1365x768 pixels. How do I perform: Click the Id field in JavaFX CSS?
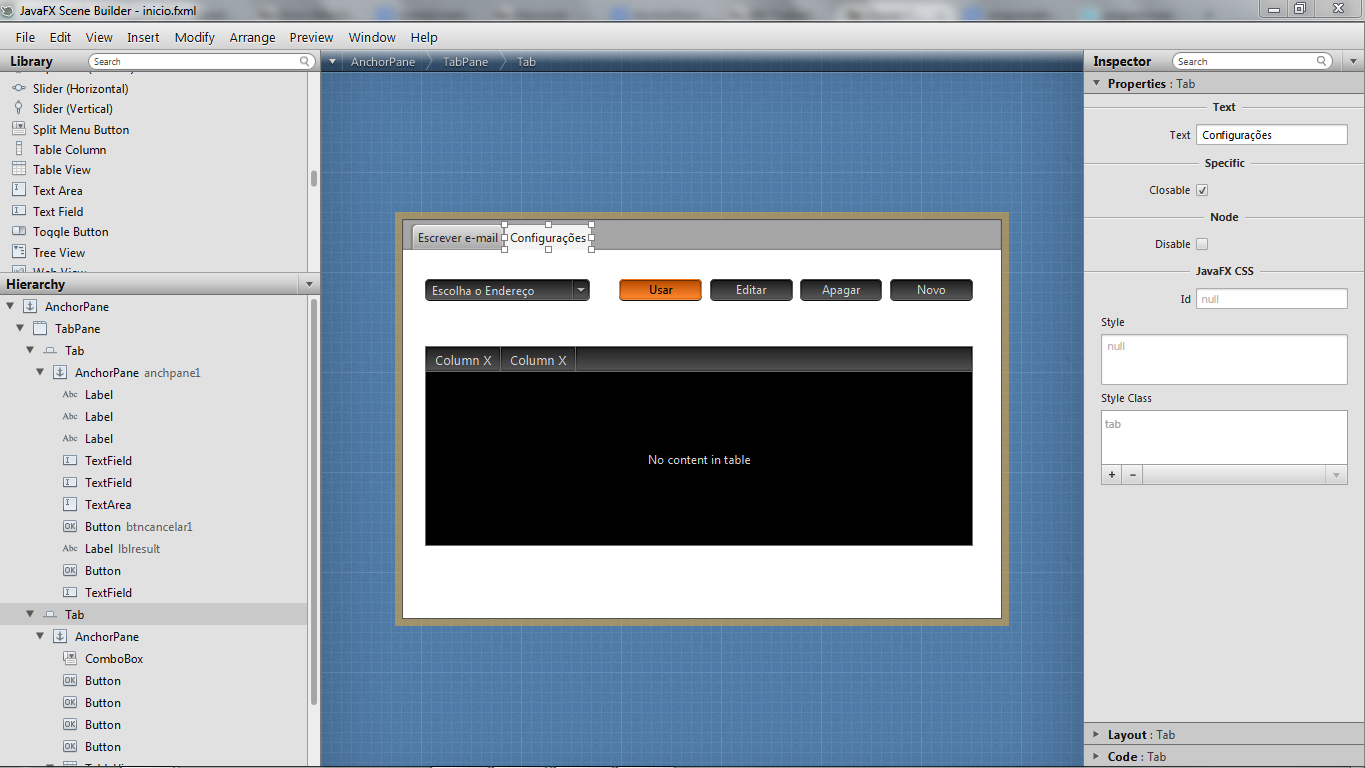[1272, 298]
